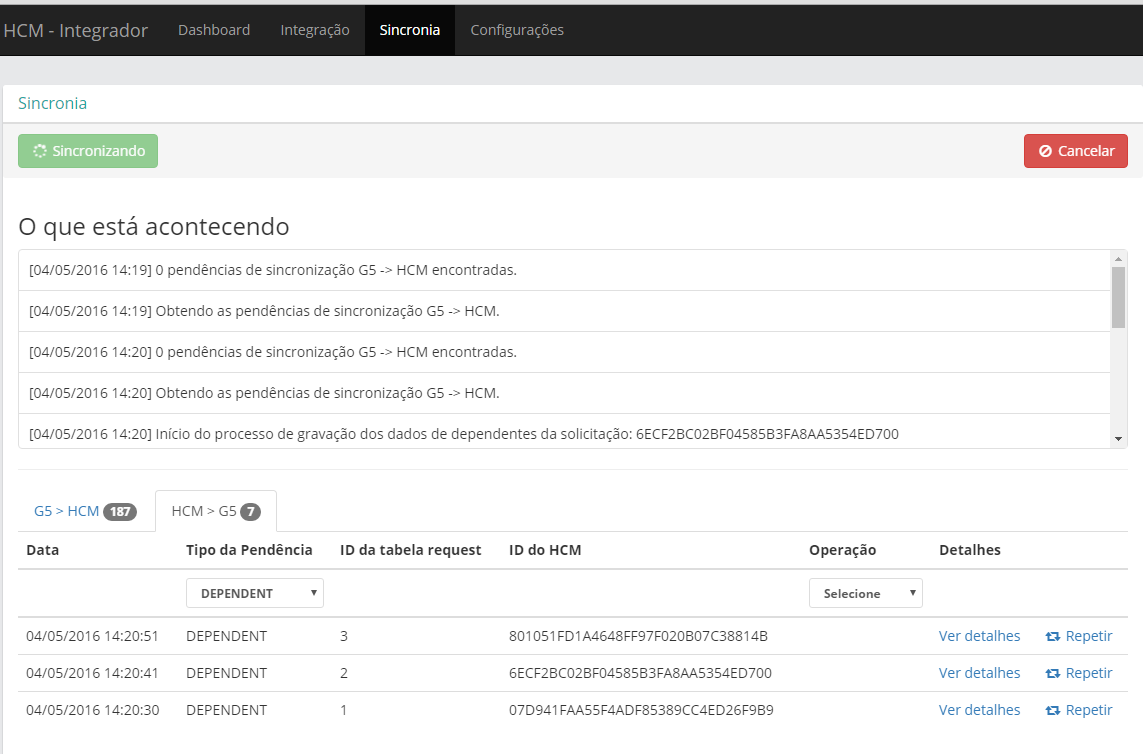Click Ver detalhes for 07D941FAA55F4ADF85389CC4ED26F9B9

click(979, 710)
